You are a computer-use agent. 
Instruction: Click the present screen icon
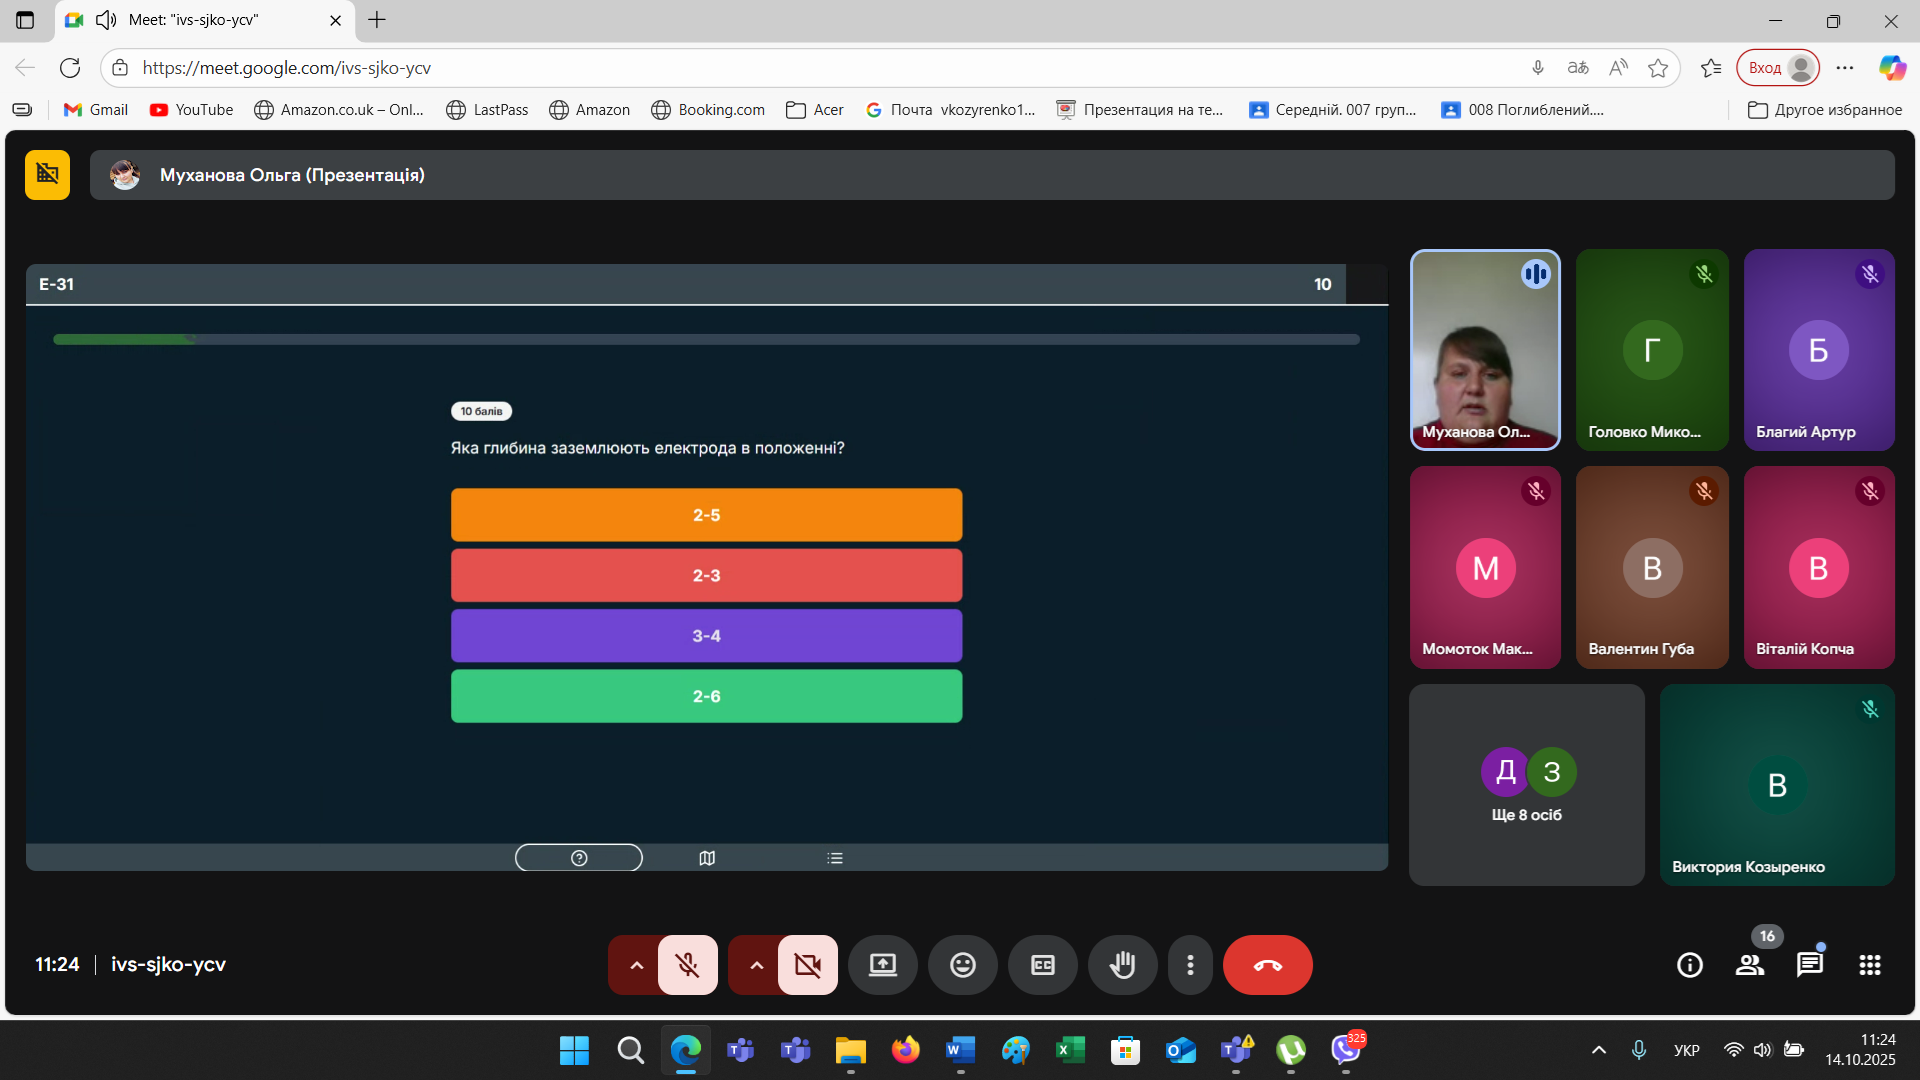point(882,965)
